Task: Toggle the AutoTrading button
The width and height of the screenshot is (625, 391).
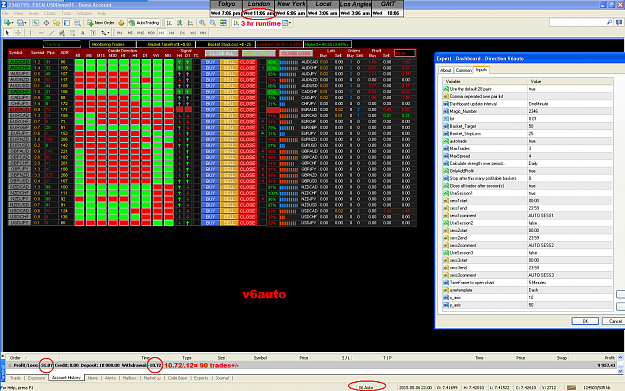Action: (144, 23)
